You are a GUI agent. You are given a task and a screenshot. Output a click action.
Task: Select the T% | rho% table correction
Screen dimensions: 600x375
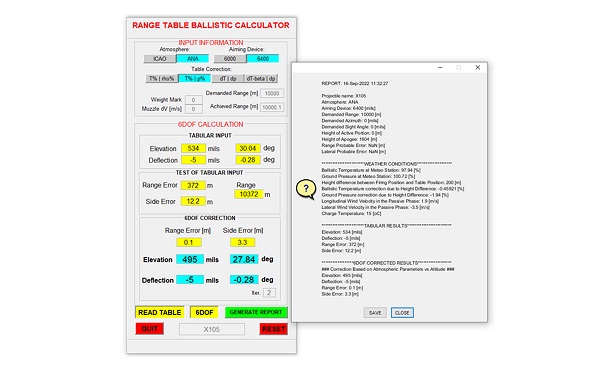click(x=161, y=78)
